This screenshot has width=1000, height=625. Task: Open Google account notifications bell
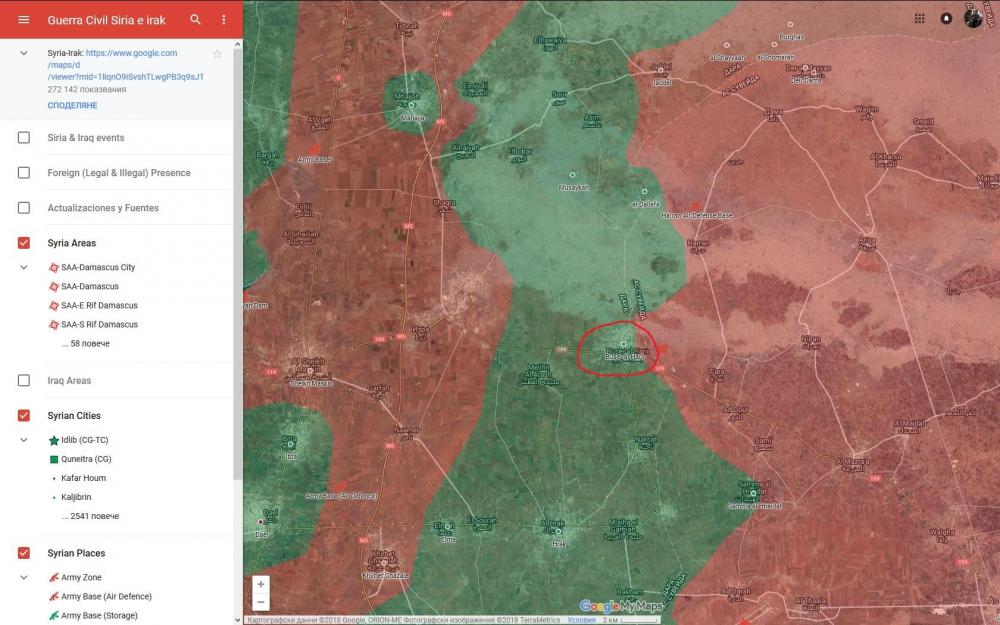[x=946, y=18]
